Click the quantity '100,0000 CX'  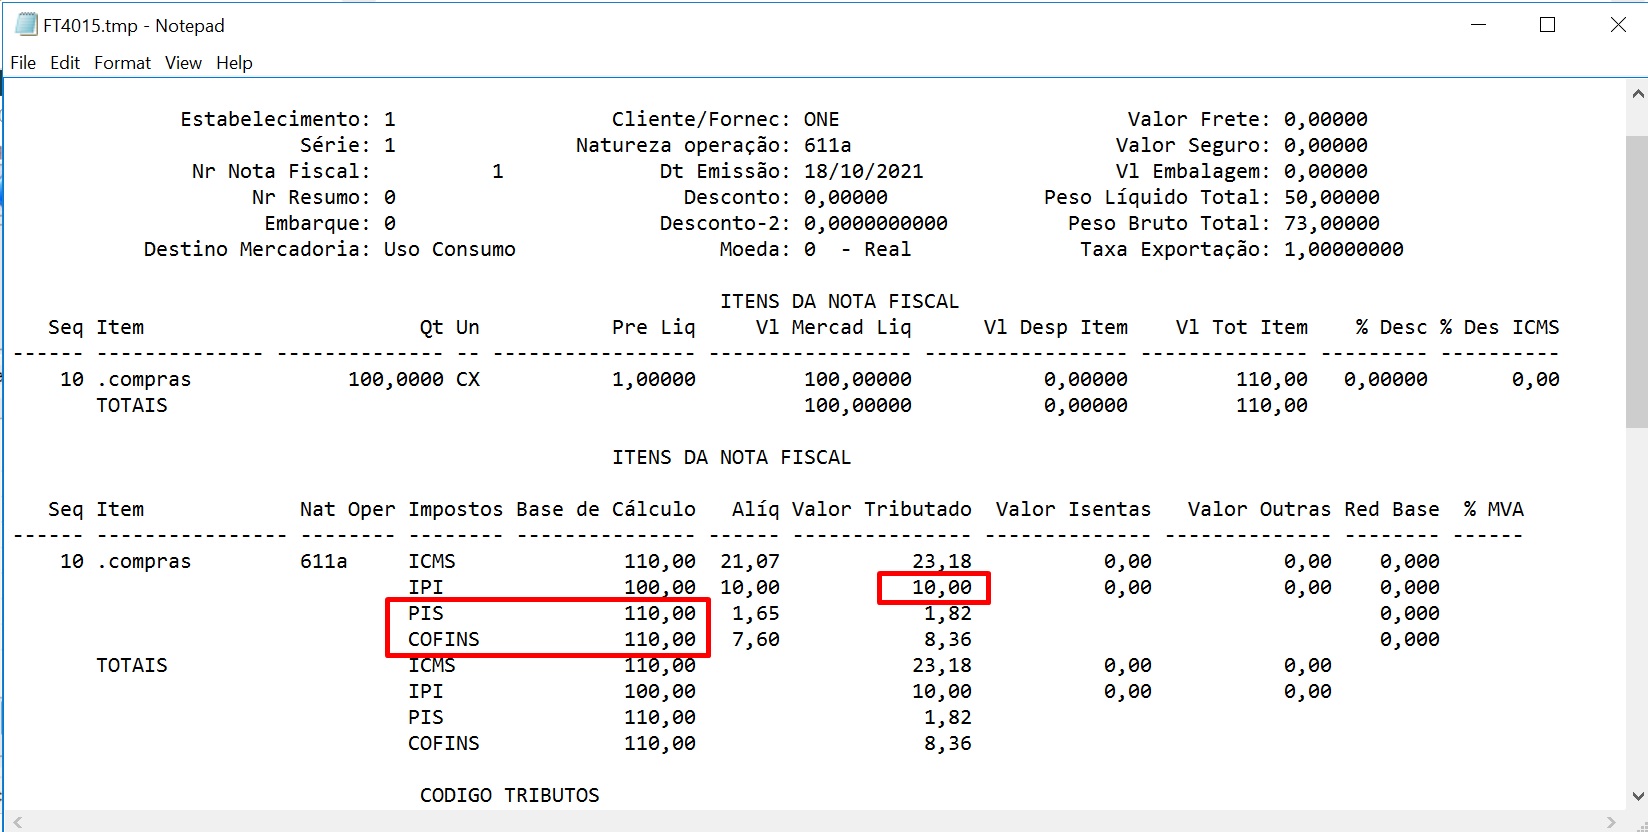(413, 379)
